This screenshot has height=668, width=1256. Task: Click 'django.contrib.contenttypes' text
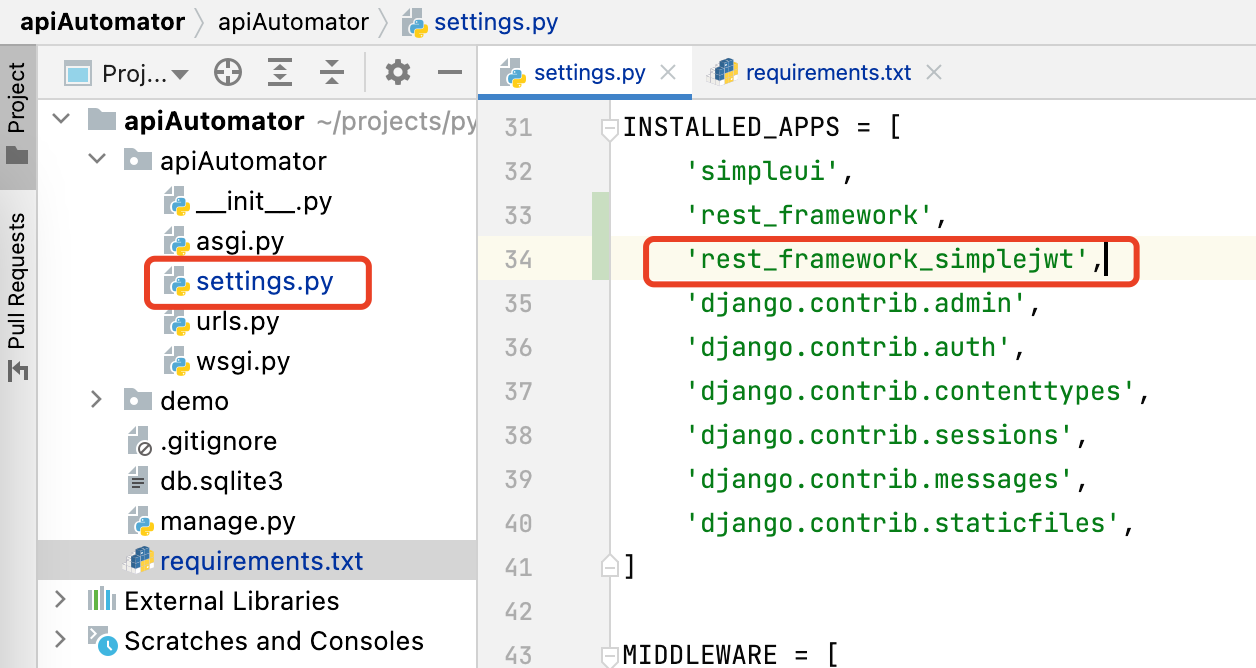(x=910, y=392)
